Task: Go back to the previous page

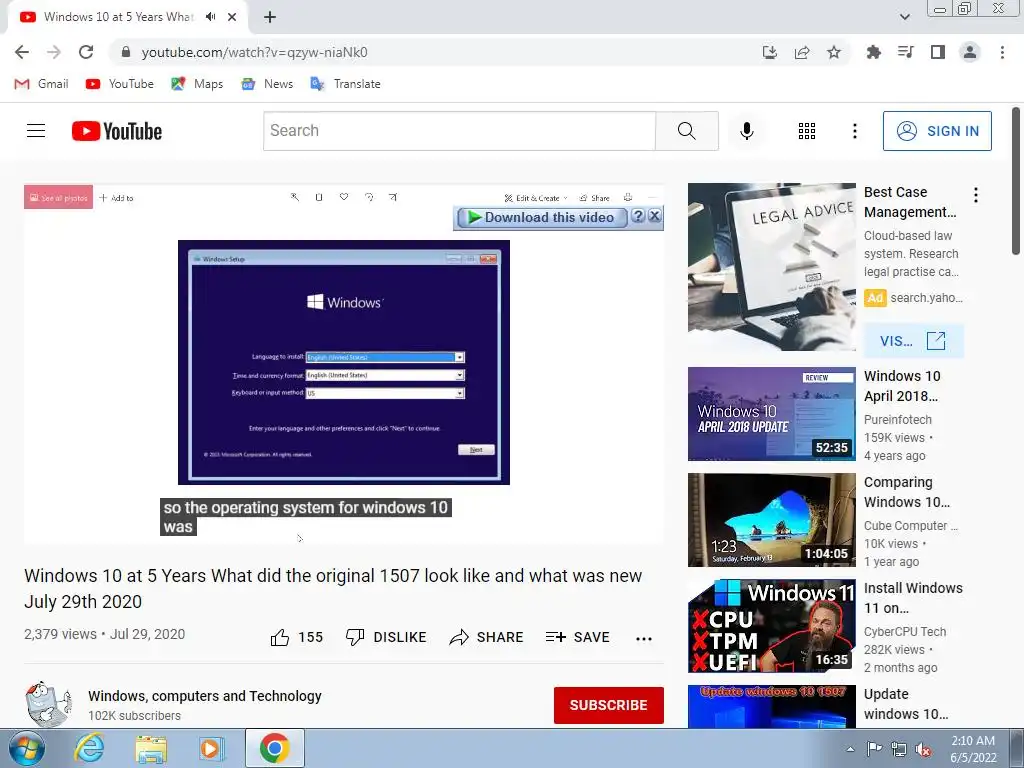Action: (22, 52)
